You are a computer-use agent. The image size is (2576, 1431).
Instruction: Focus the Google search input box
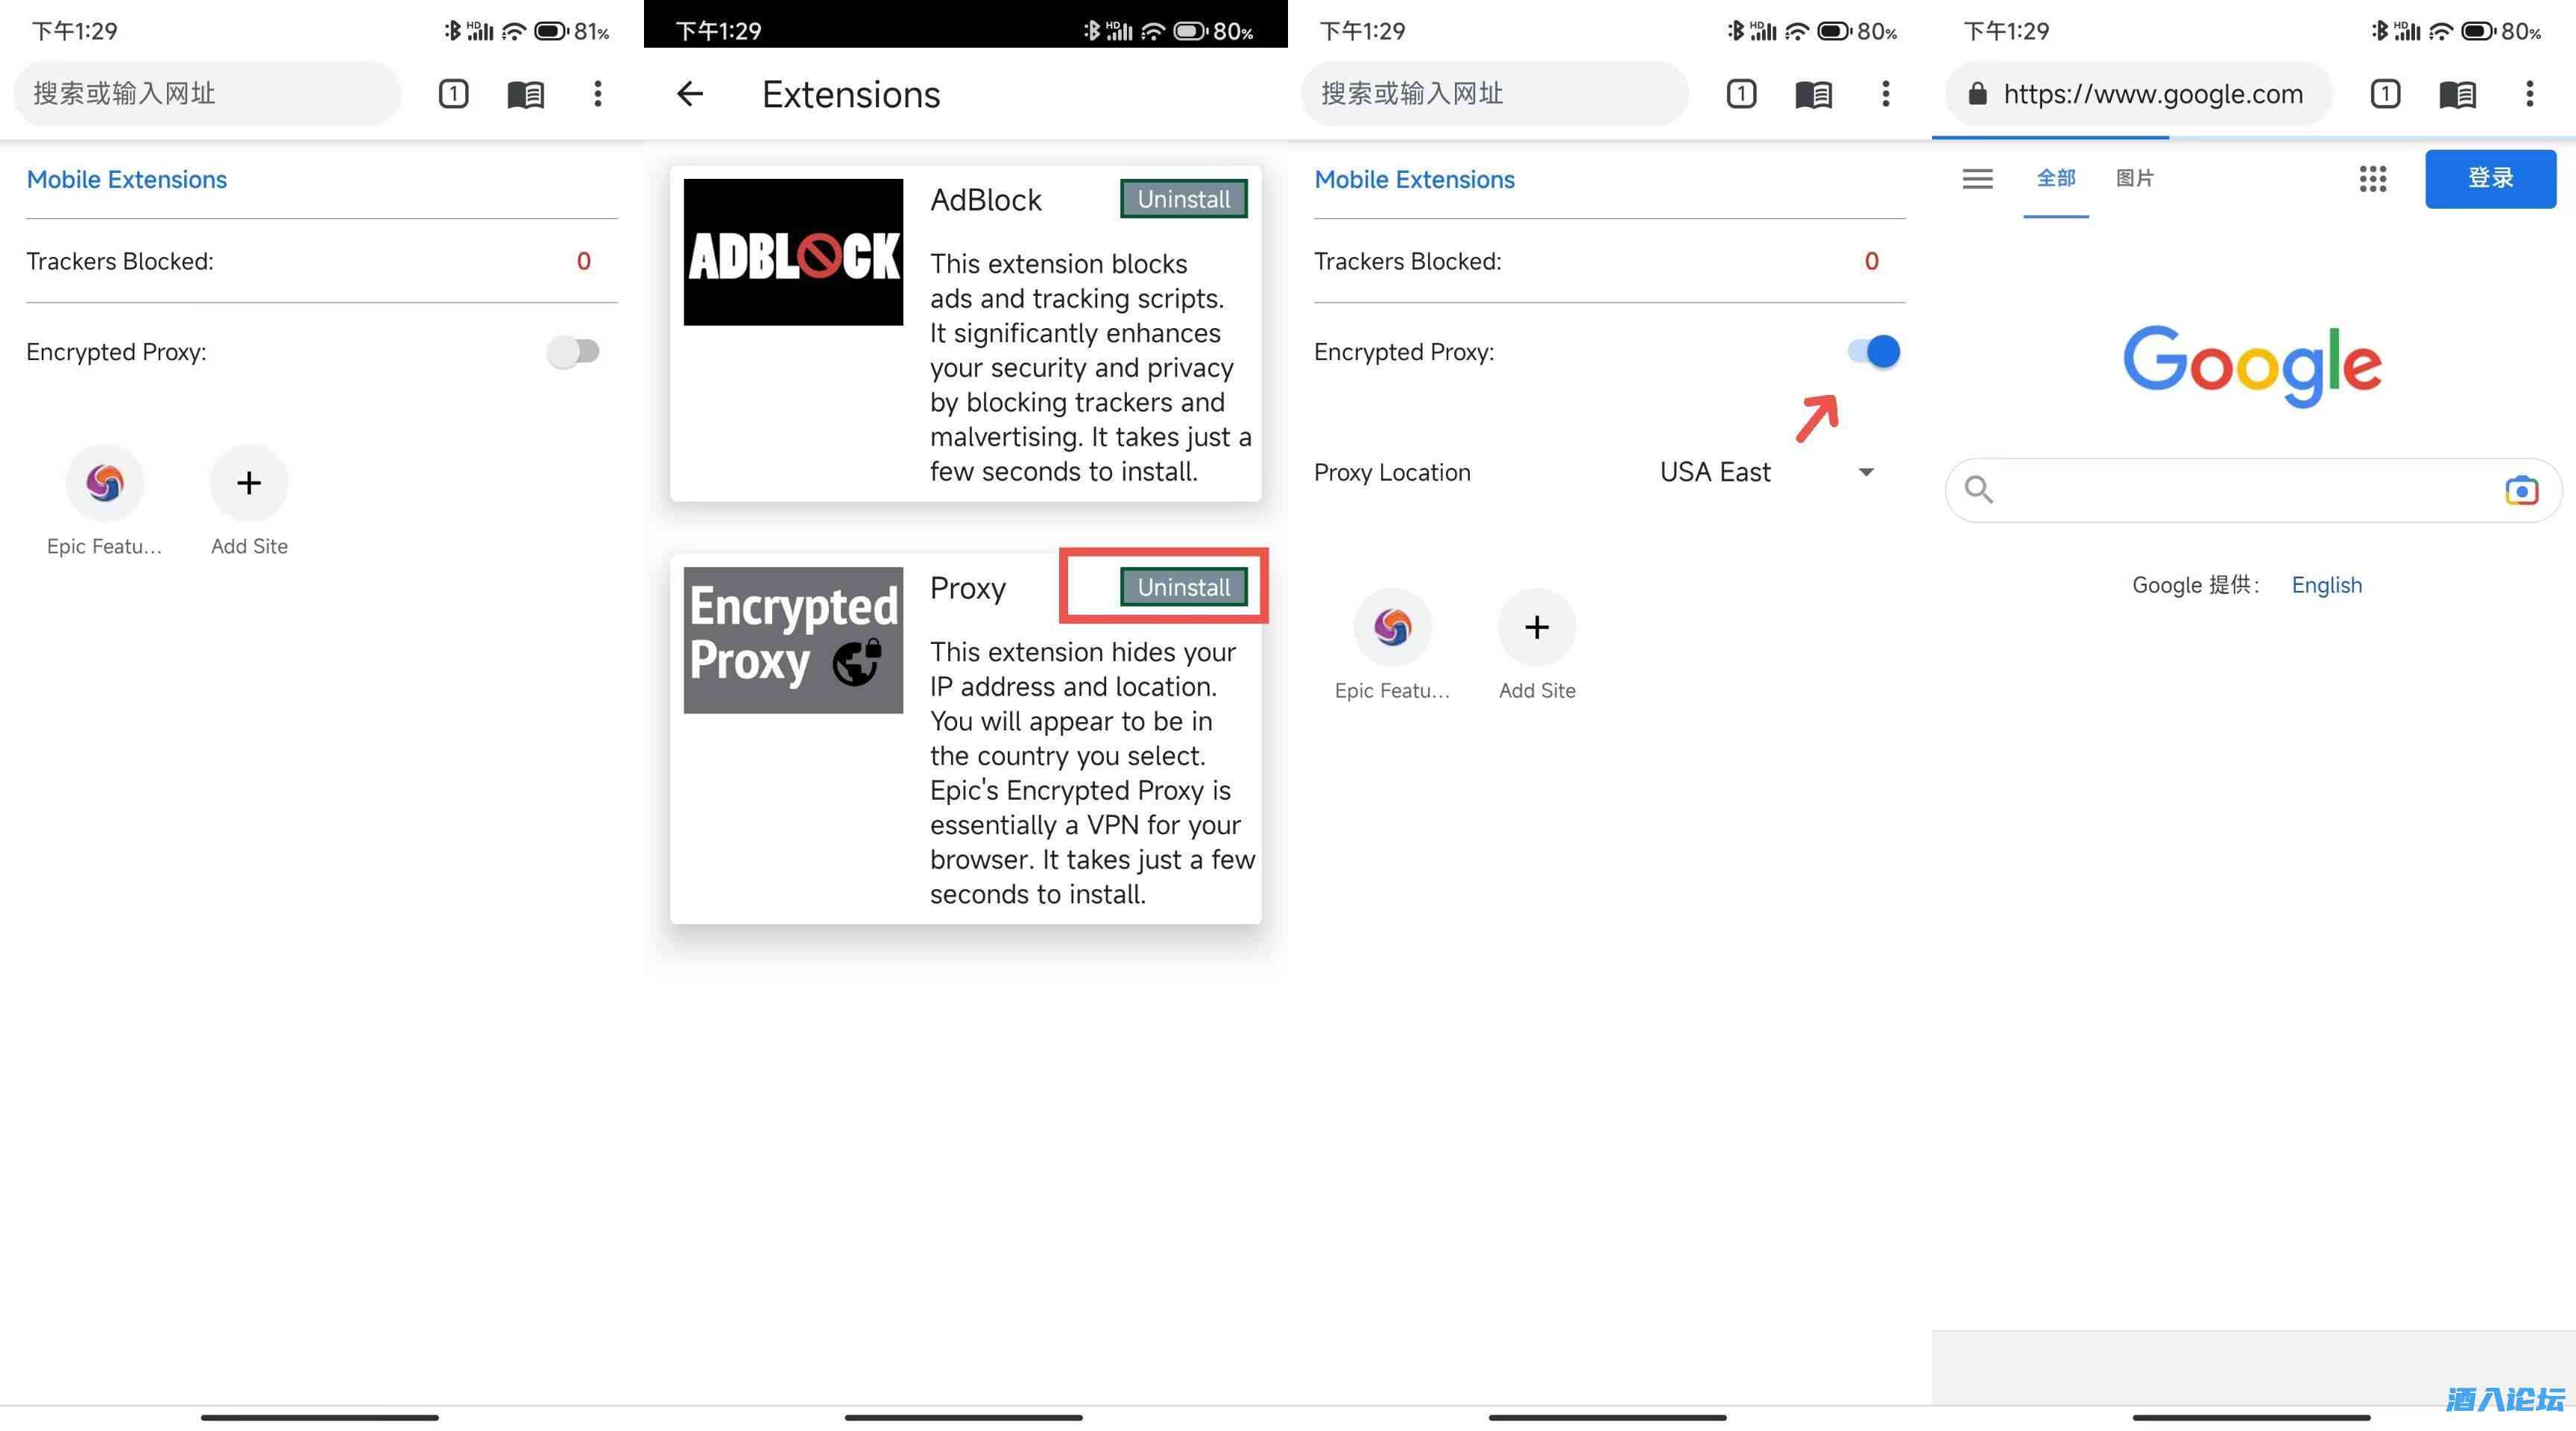tap(2240, 490)
